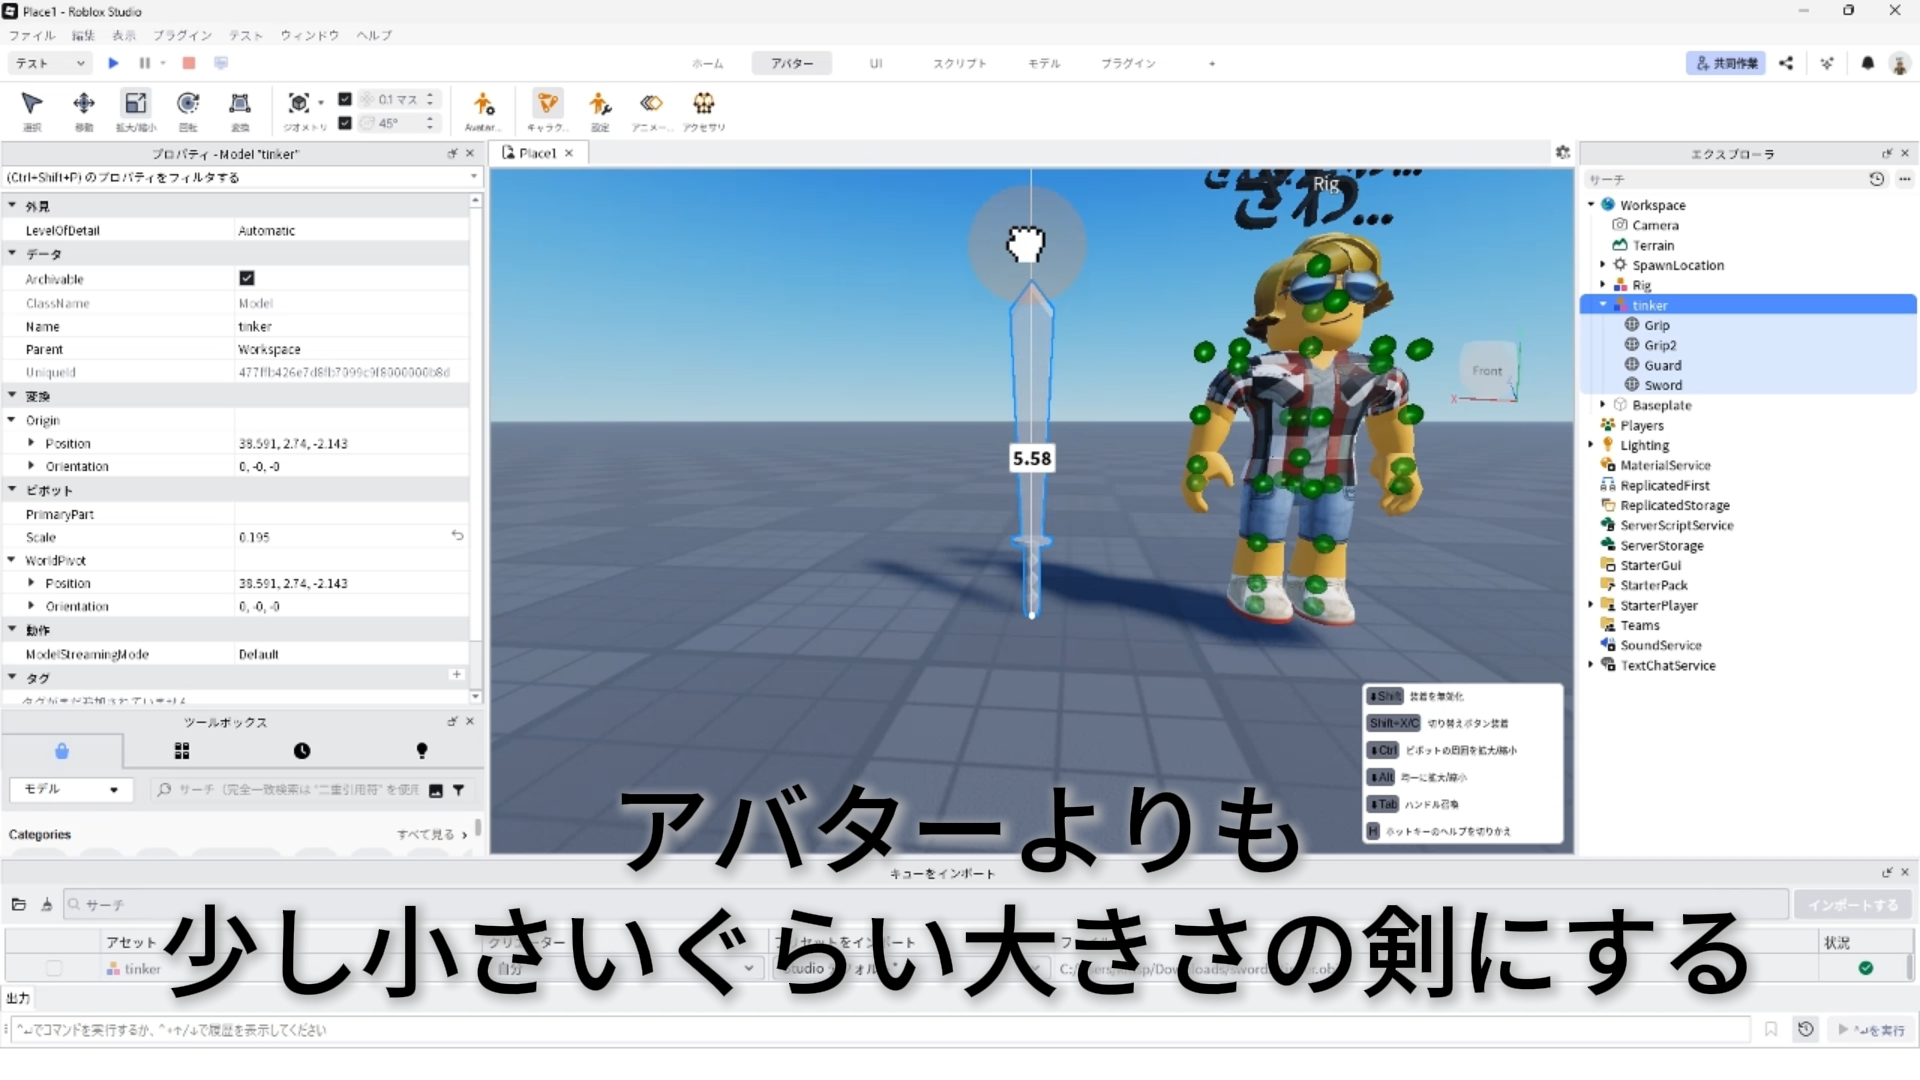Screen dimensions: 1920x1080
Task: Select the Rotate (回転) tool
Action: point(188,105)
